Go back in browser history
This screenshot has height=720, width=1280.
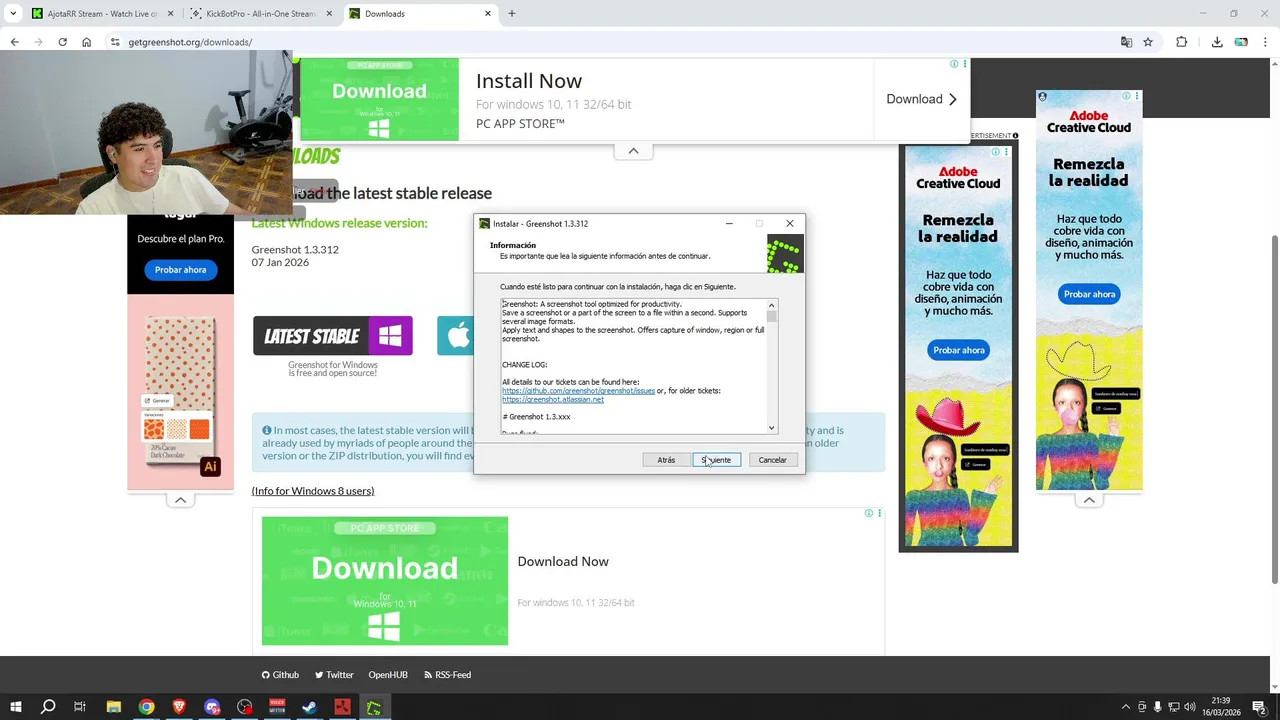point(14,42)
